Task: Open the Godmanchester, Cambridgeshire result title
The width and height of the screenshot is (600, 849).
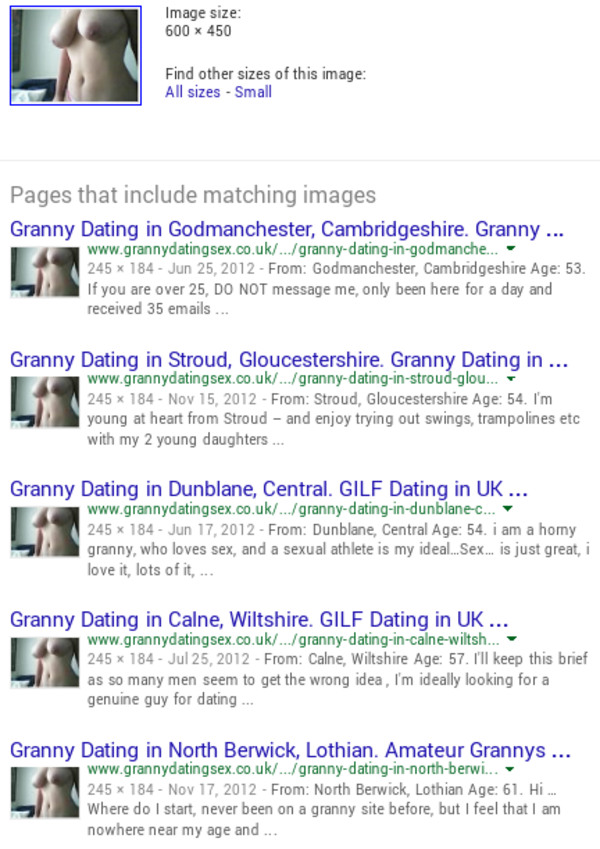Action: click(x=287, y=229)
